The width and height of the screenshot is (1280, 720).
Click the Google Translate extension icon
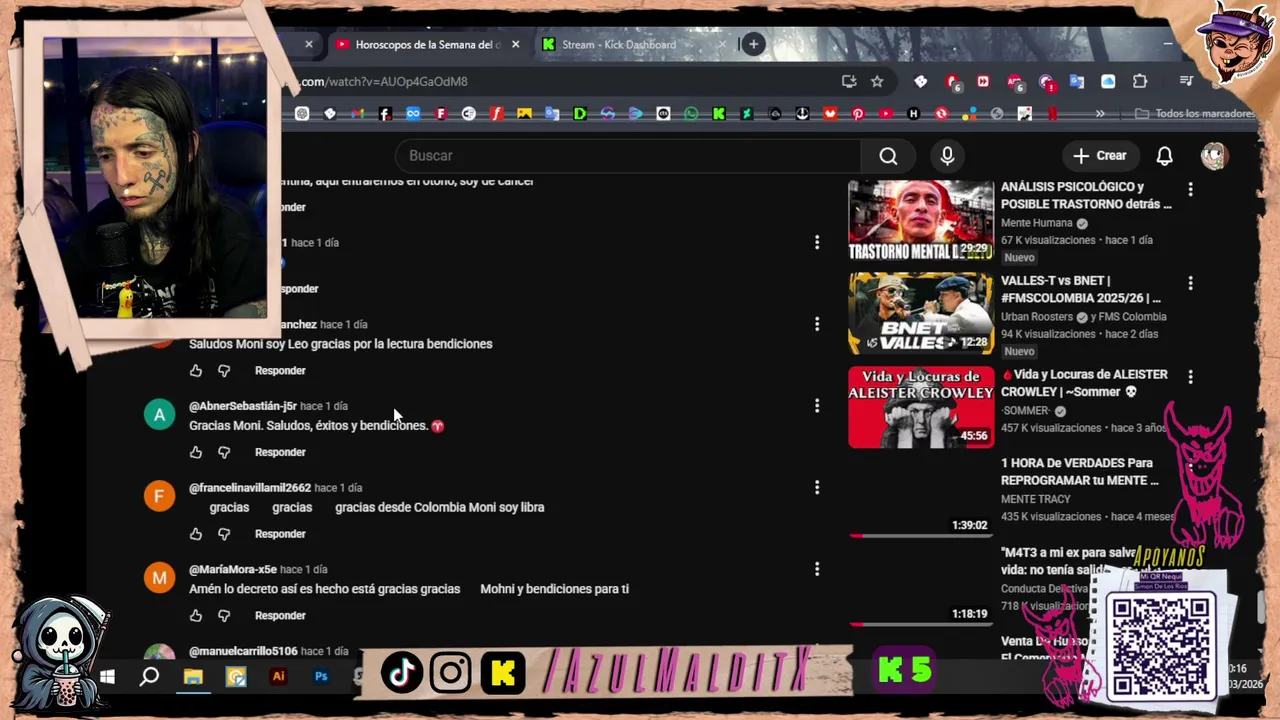coord(1076,81)
